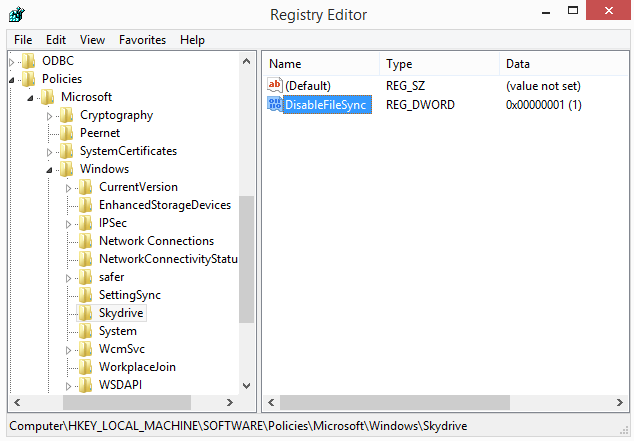Expand the IPSec key
The image size is (634, 441).
pyautogui.click(x=68, y=224)
